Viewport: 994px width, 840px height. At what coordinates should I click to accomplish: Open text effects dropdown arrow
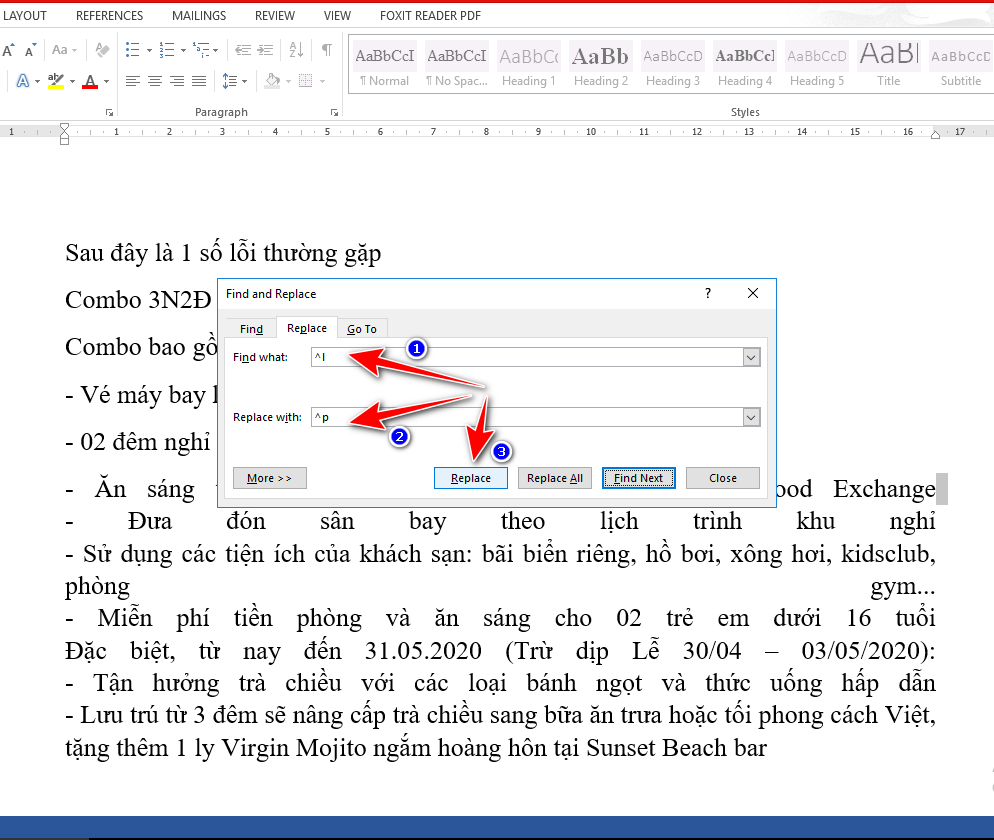tap(37, 82)
